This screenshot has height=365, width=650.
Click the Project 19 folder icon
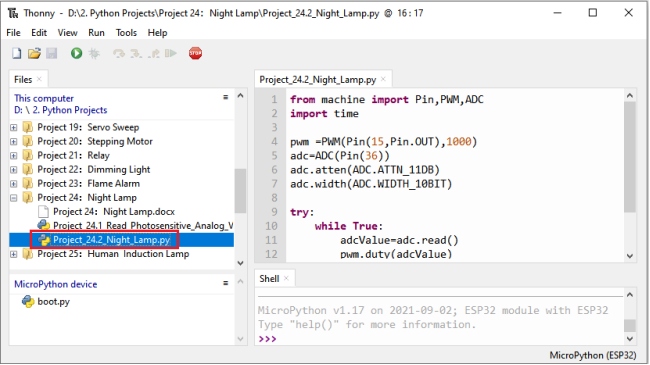click(x=28, y=127)
